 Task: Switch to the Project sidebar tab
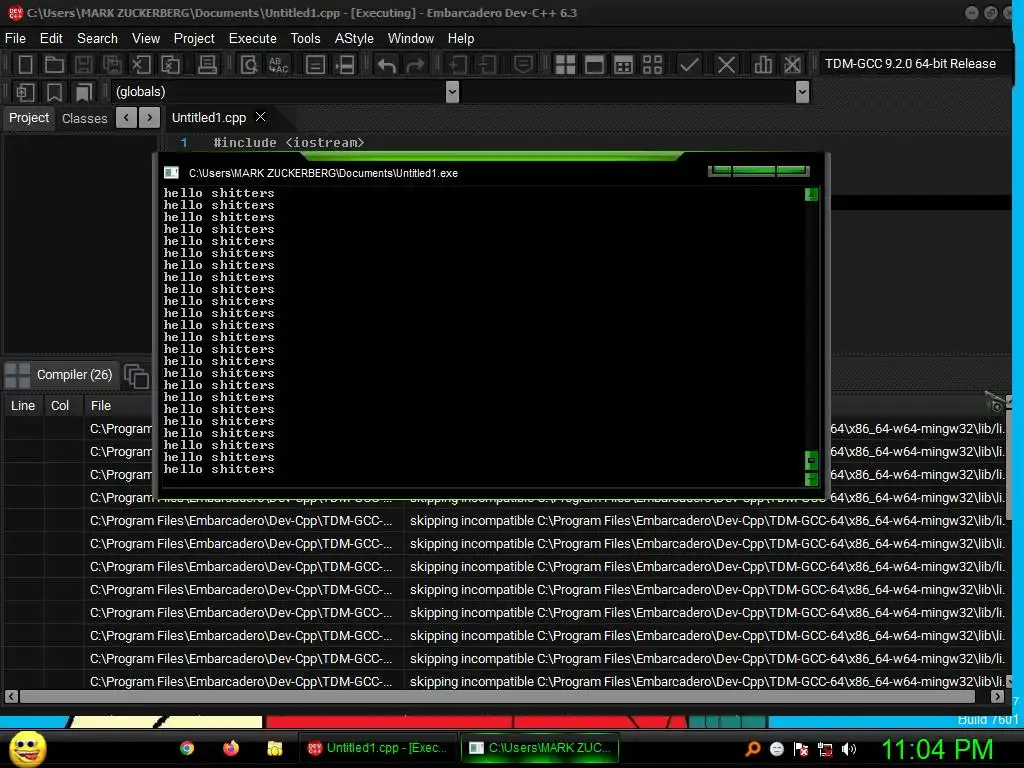29,118
